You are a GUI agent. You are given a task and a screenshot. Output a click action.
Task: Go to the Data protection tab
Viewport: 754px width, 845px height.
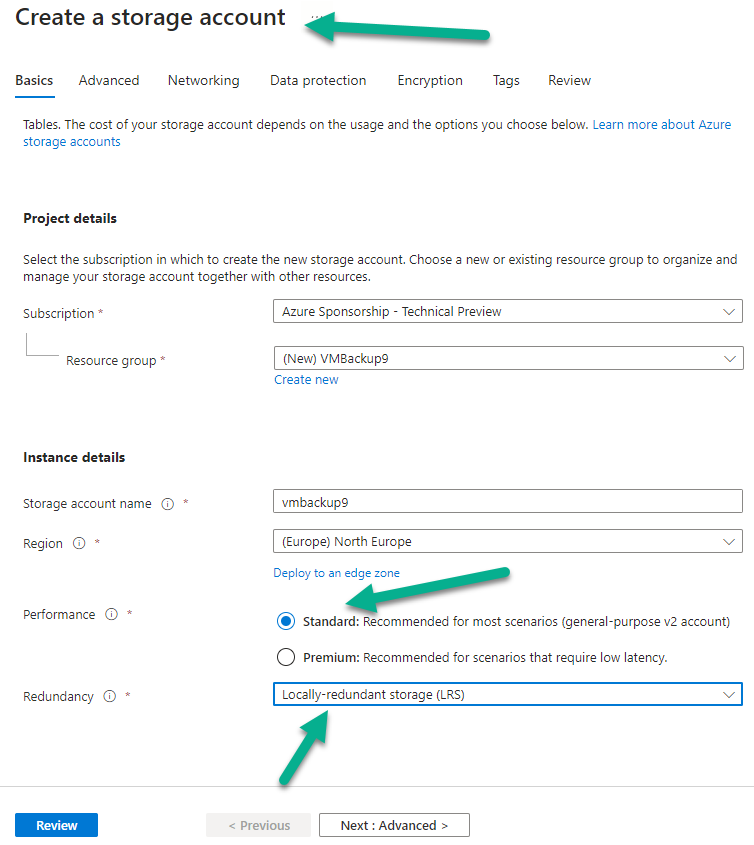(318, 80)
